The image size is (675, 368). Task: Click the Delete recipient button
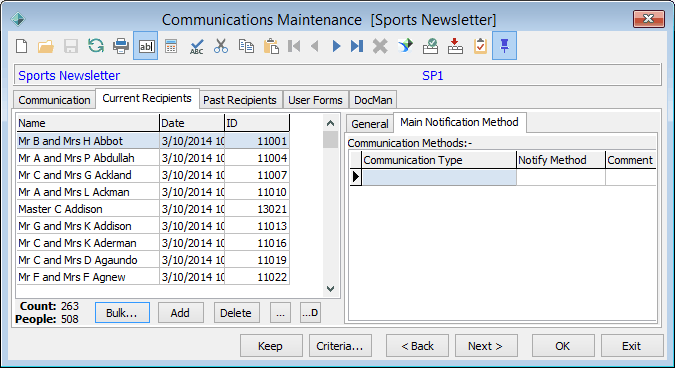(x=236, y=313)
